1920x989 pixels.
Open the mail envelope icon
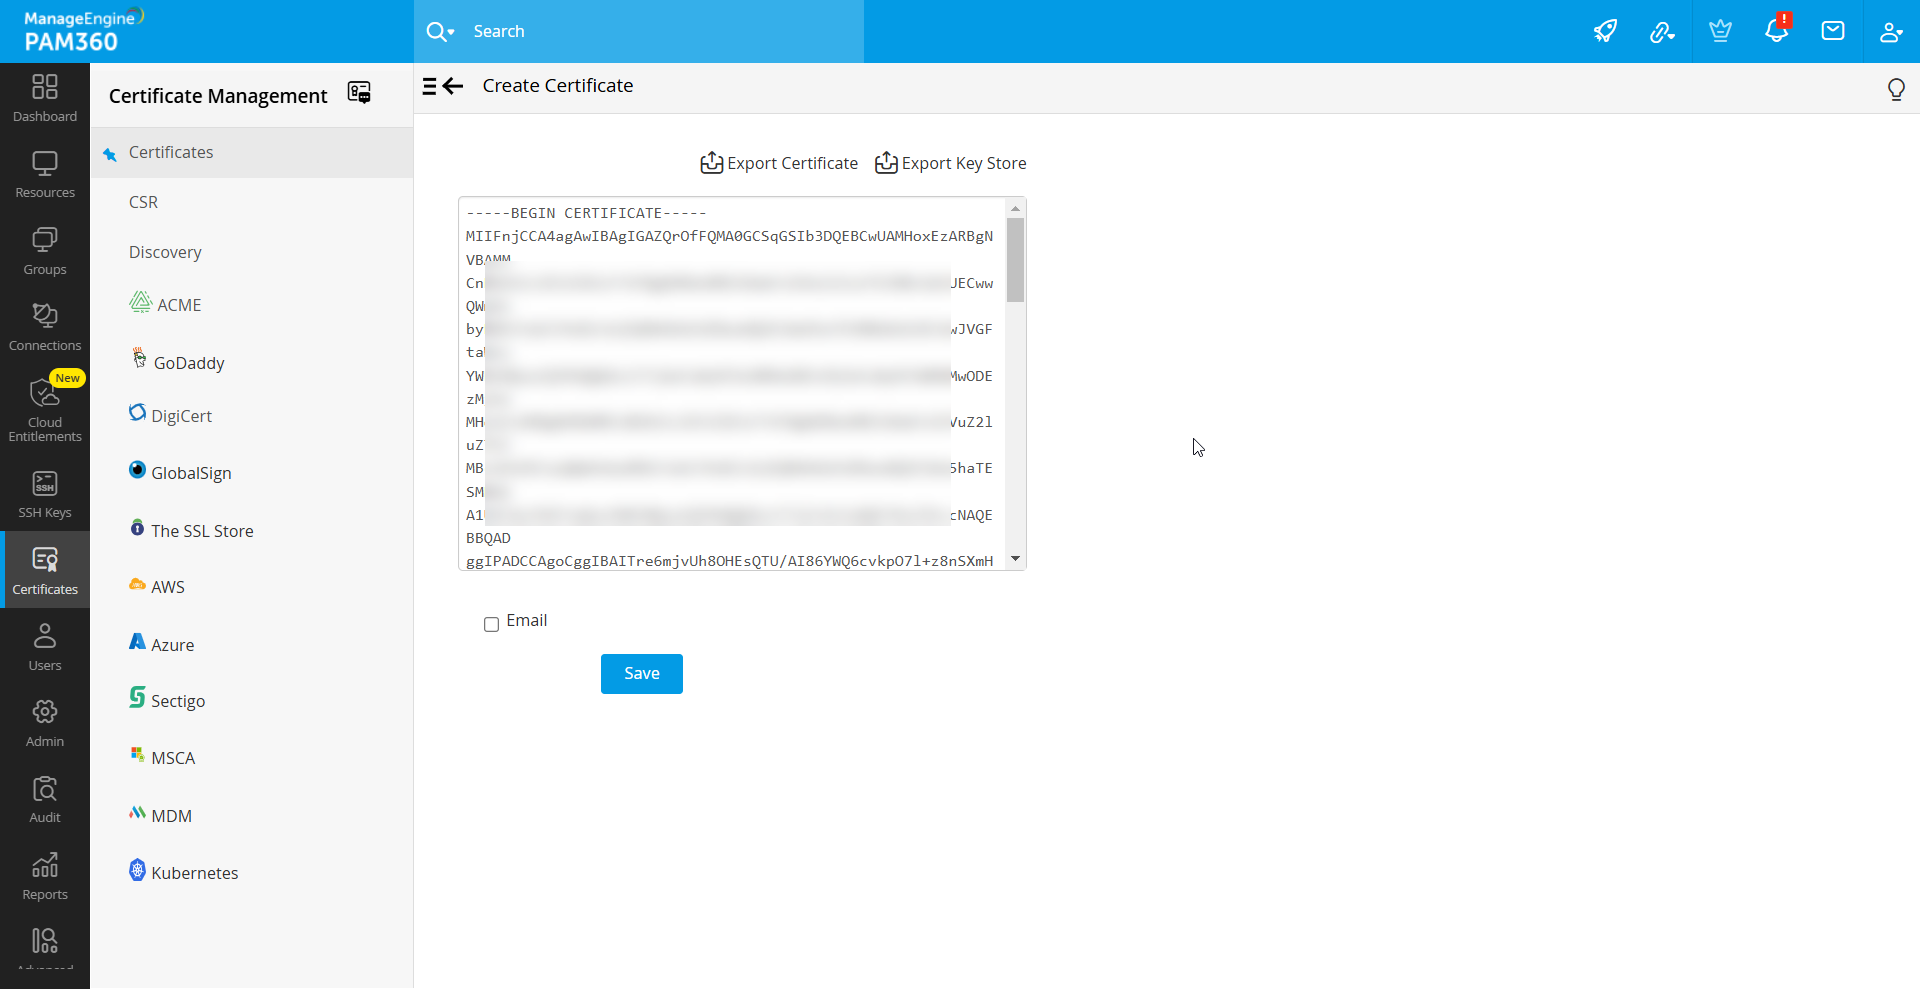[x=1833, y=31]
